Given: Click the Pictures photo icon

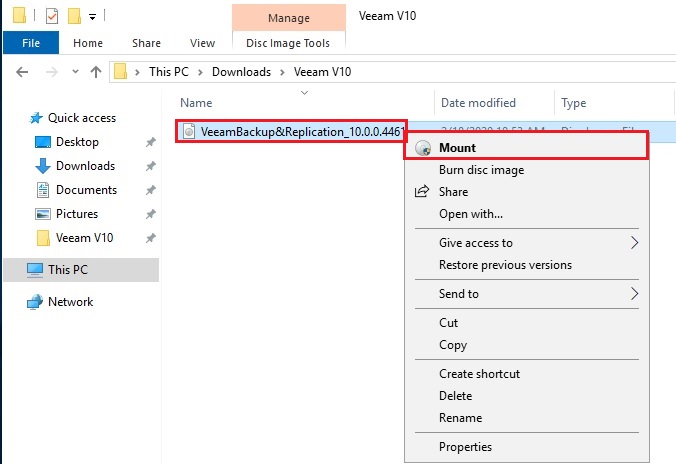Looking at the screenshot, I should point(43,214).
